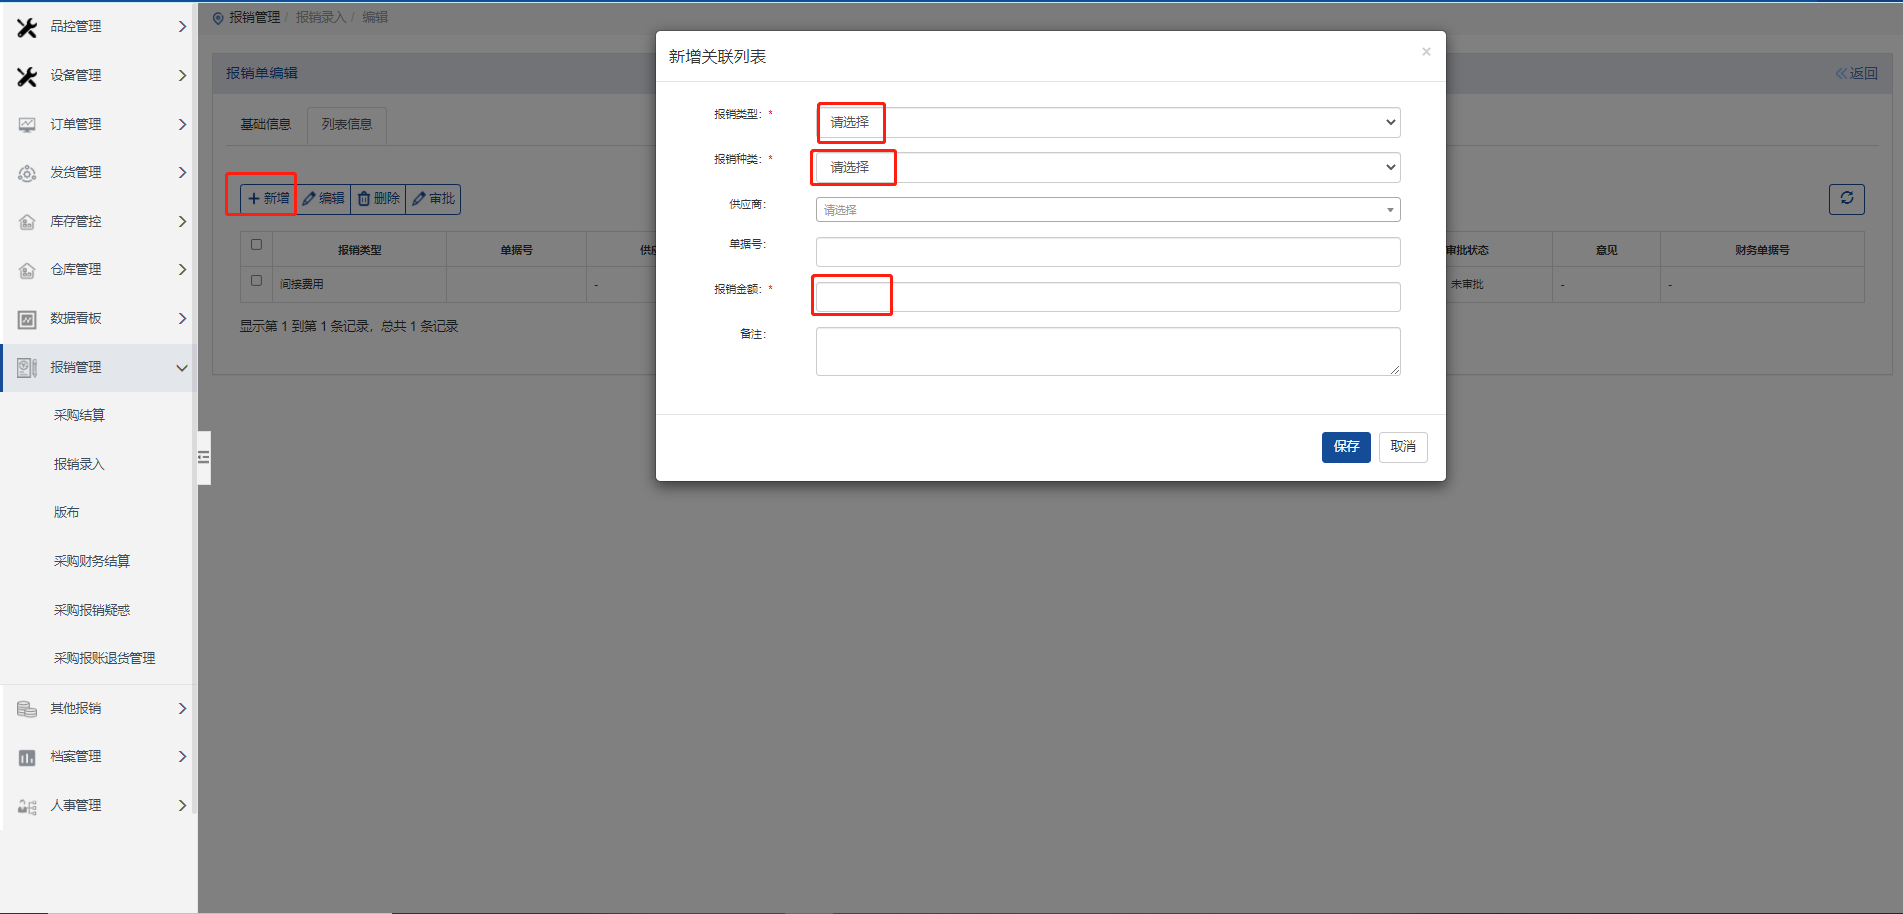Click the 品控管理 sidebar icon
Viewport: 1903px width, 914px height.
click(x=27, y=27)
